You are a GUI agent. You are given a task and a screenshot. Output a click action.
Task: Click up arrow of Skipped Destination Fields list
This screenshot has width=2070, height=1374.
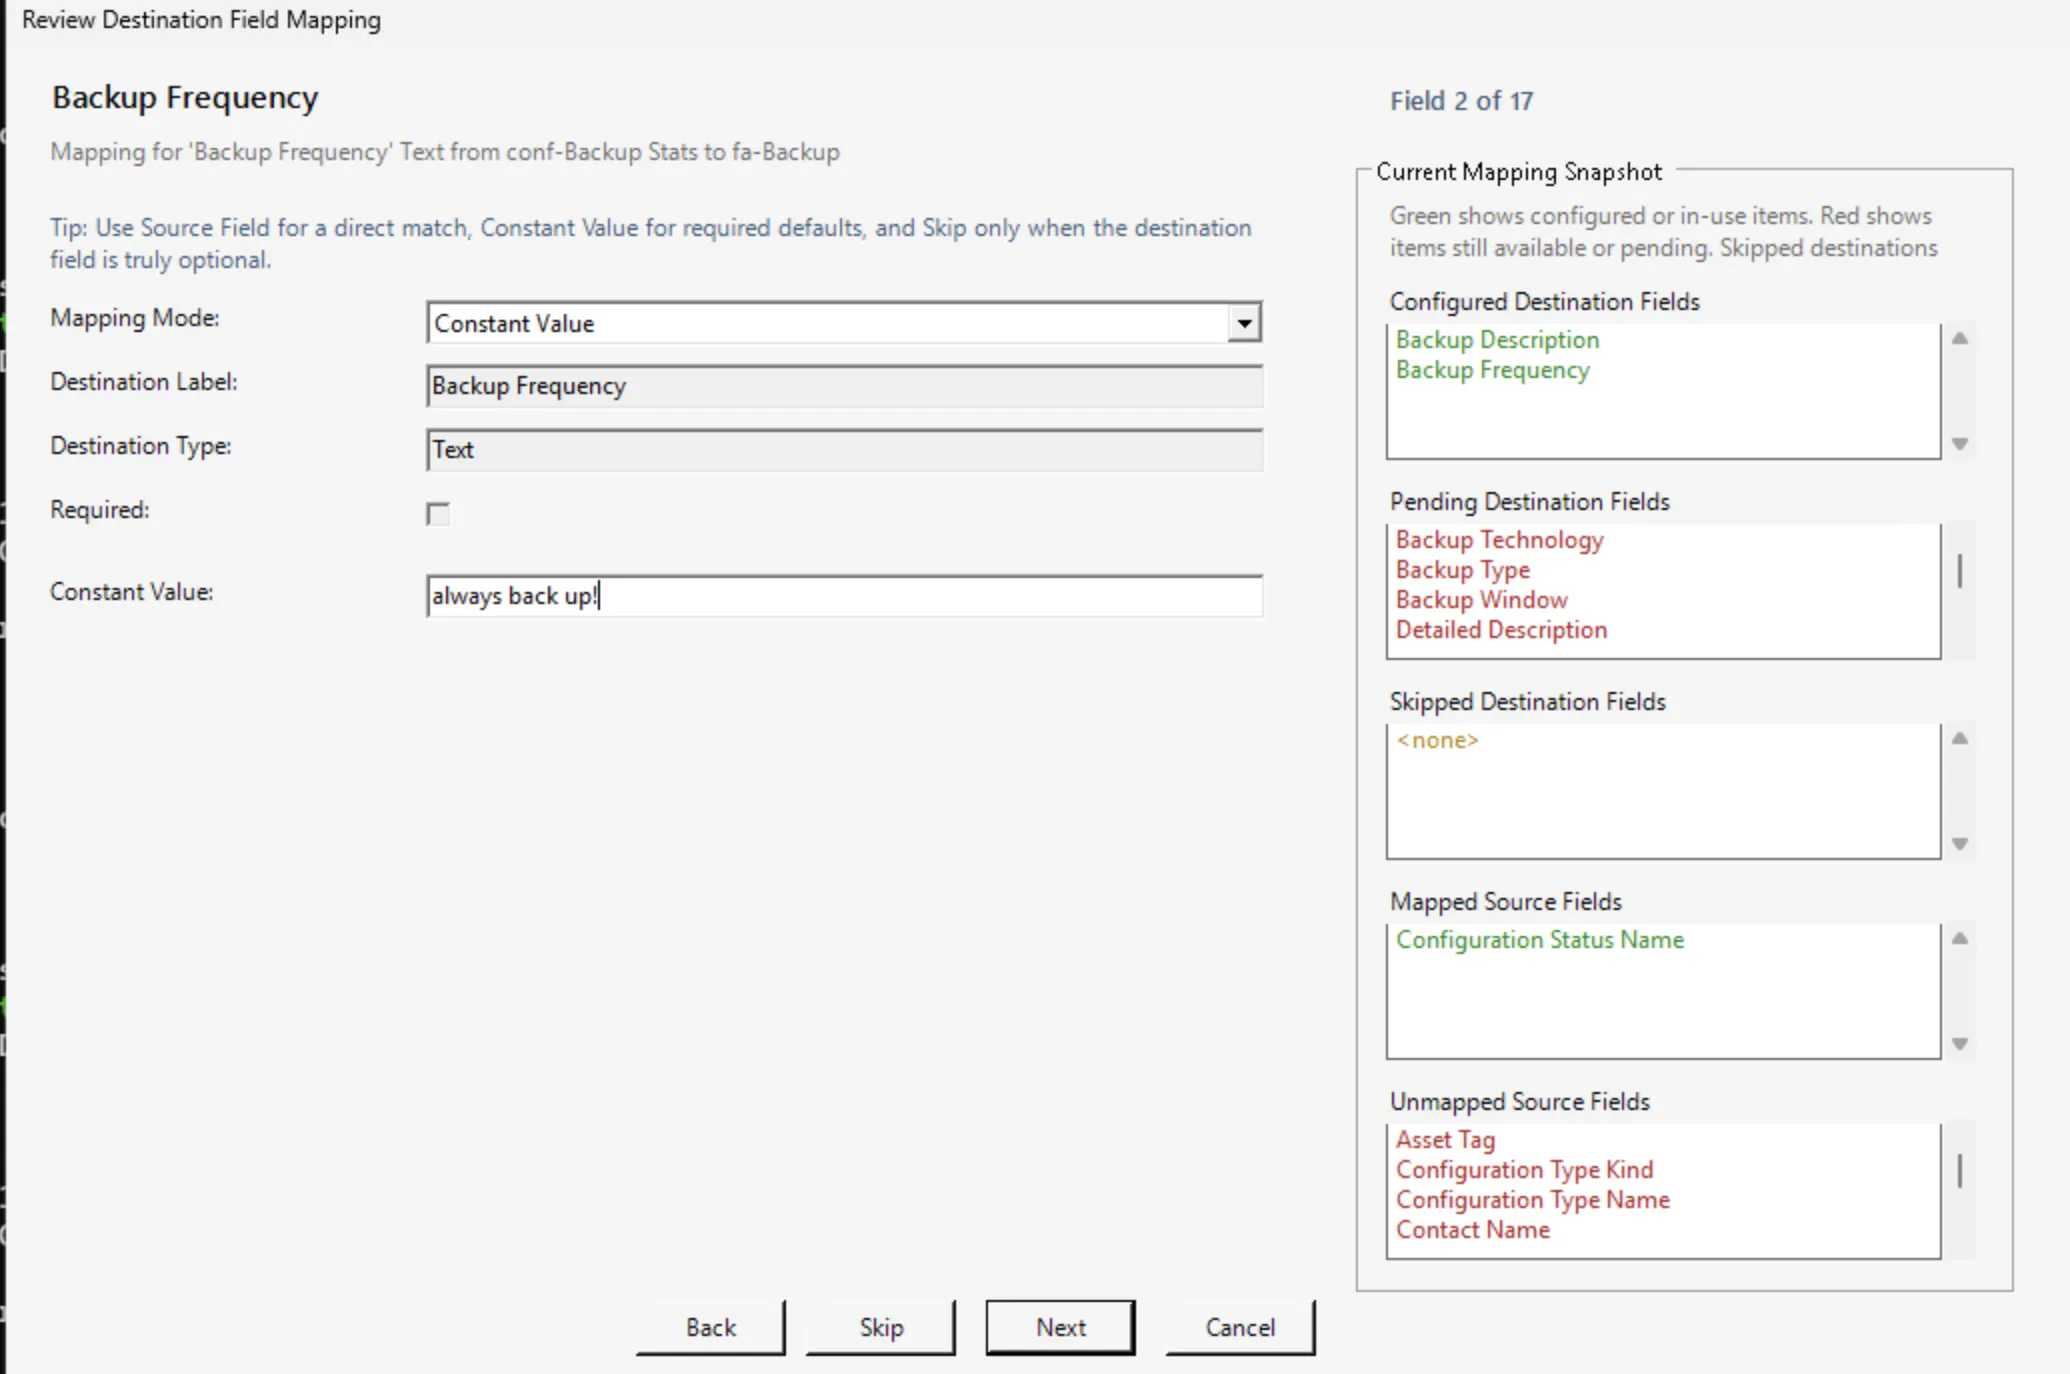click(1960, 739)
